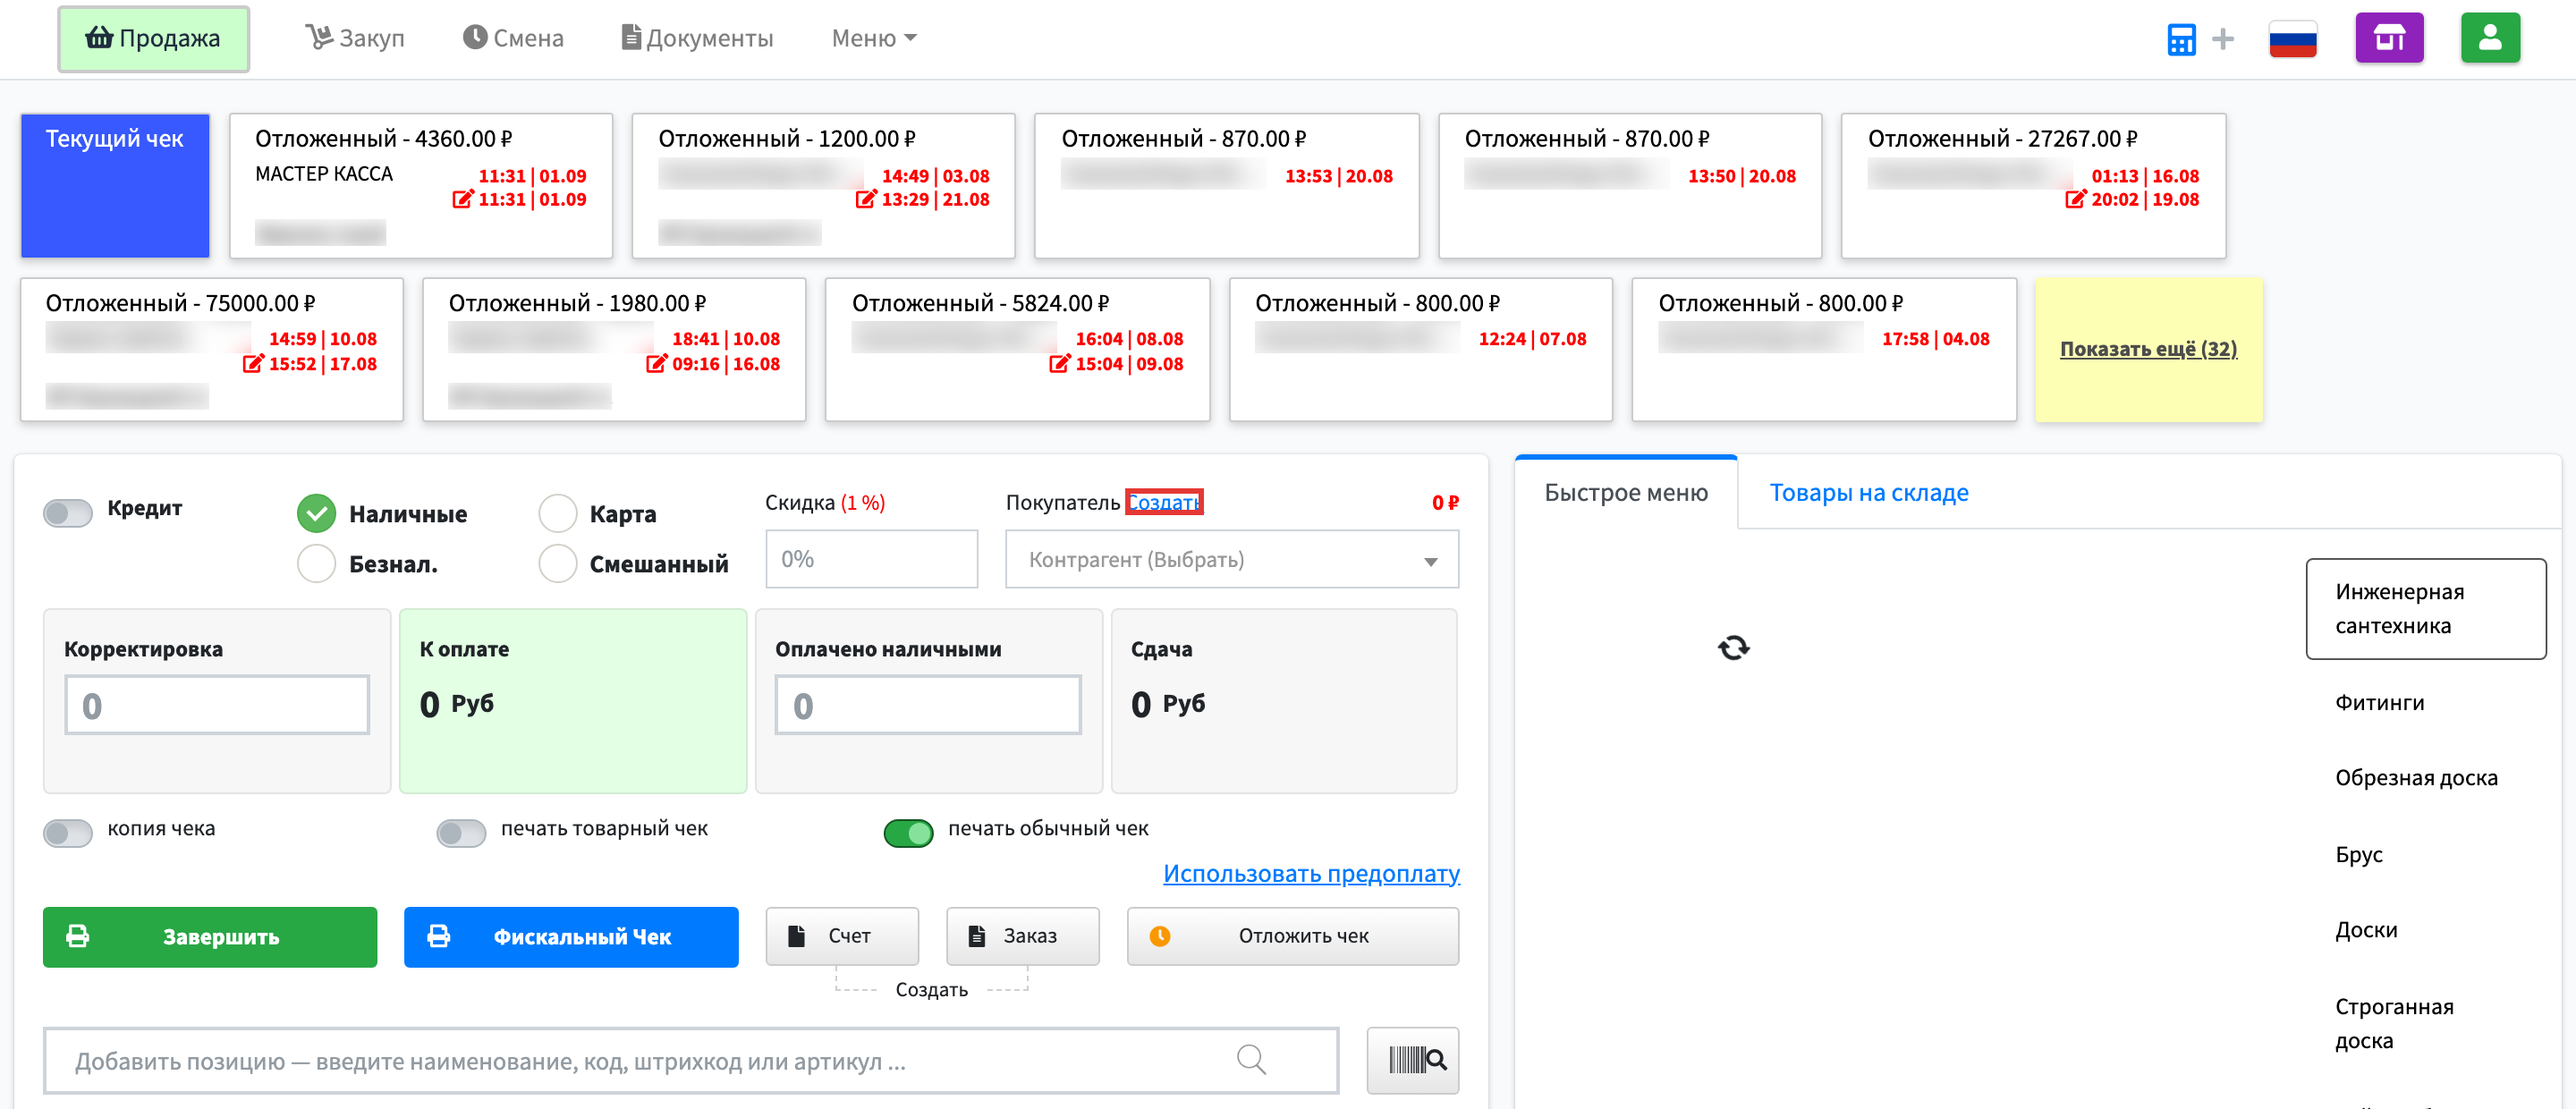Switch to Товары на складе tab
Viewport: 2576px width, 1109px height.
(1868, 492)
